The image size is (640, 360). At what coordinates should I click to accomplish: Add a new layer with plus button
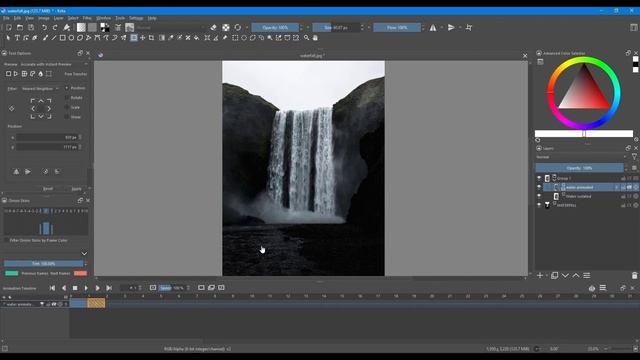coord(540,276)
